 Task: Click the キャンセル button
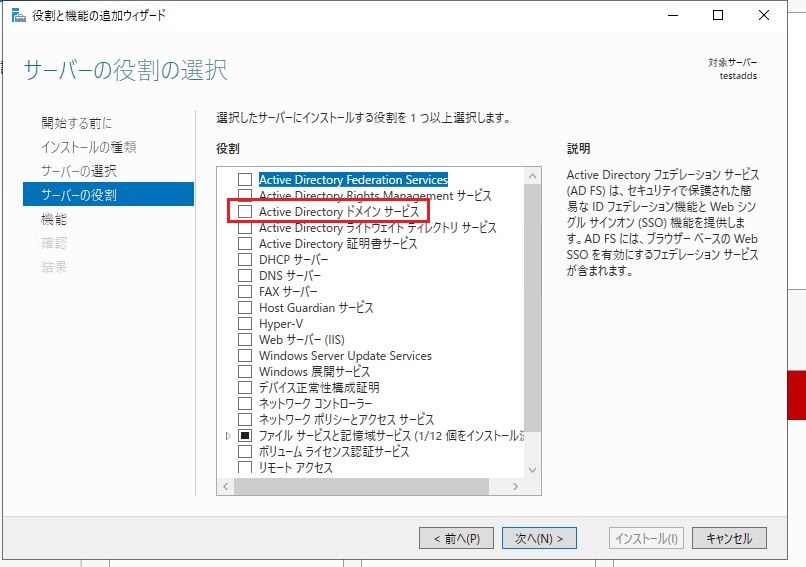pos(729,538)
